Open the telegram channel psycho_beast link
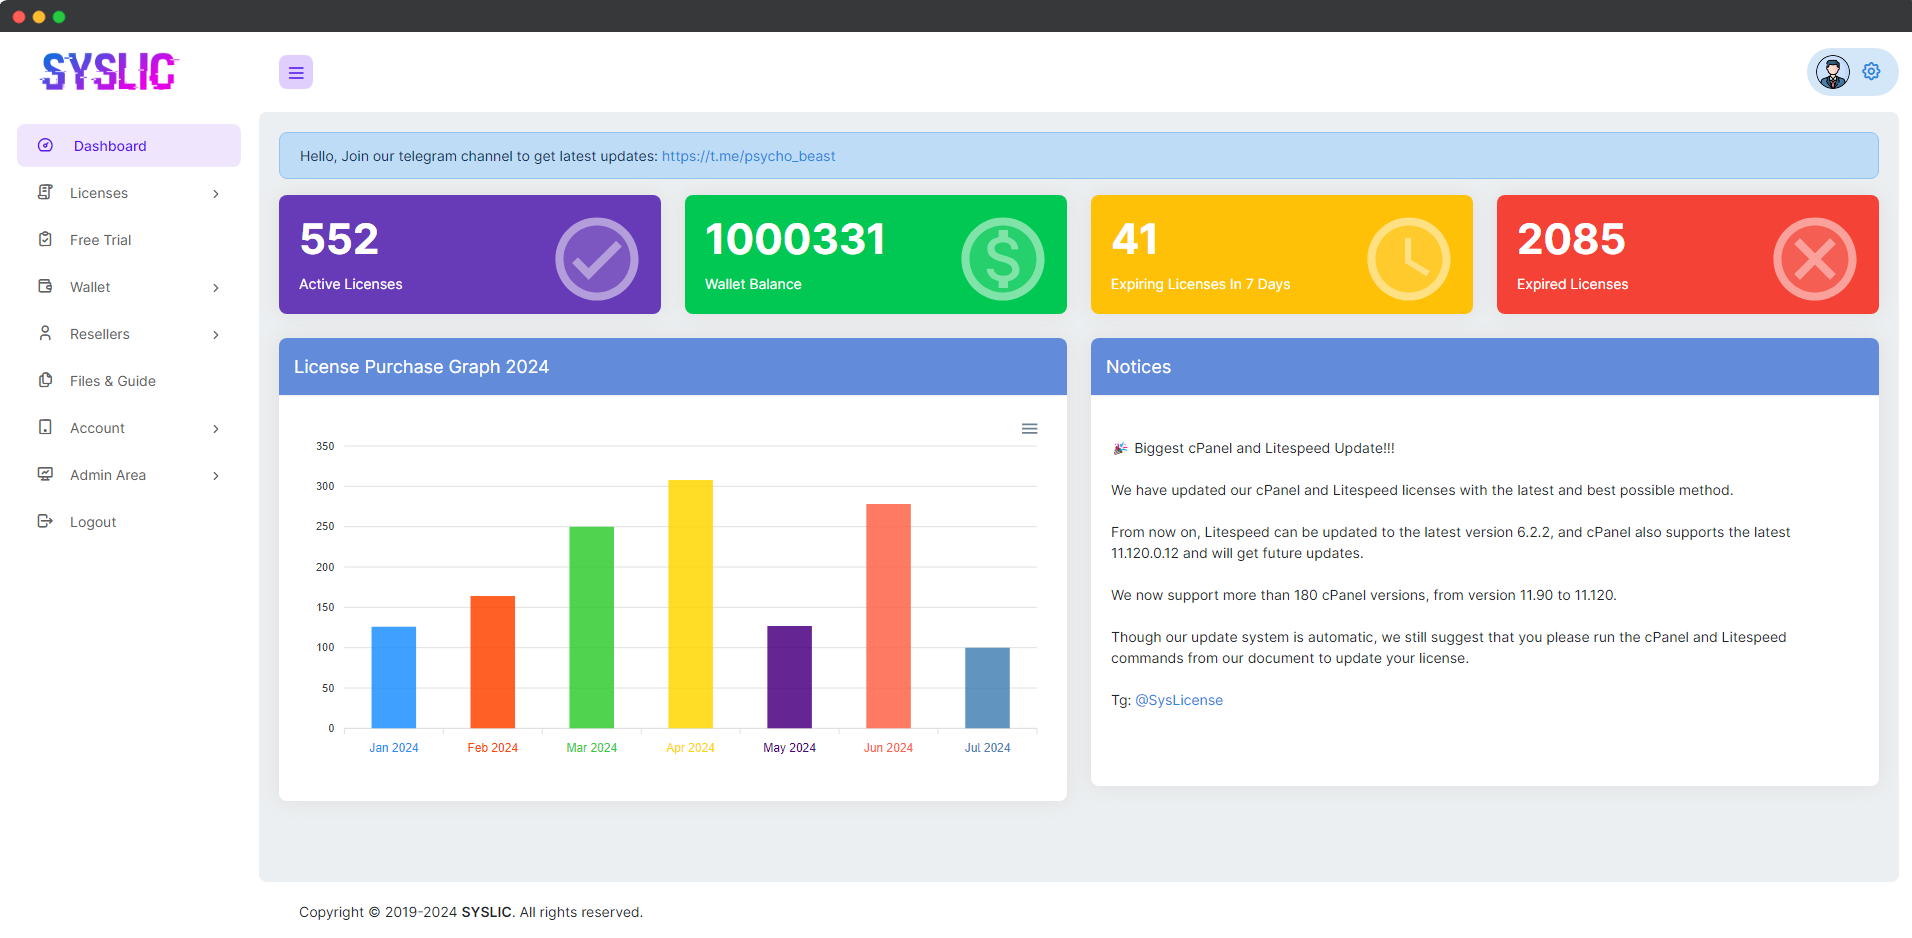 [748, 156]
